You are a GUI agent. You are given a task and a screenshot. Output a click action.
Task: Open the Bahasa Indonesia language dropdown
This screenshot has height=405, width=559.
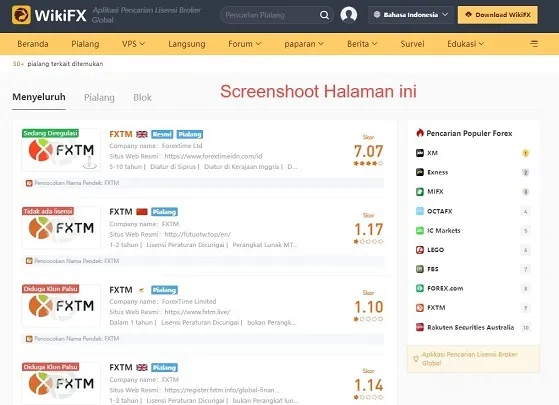coord(411,15)
